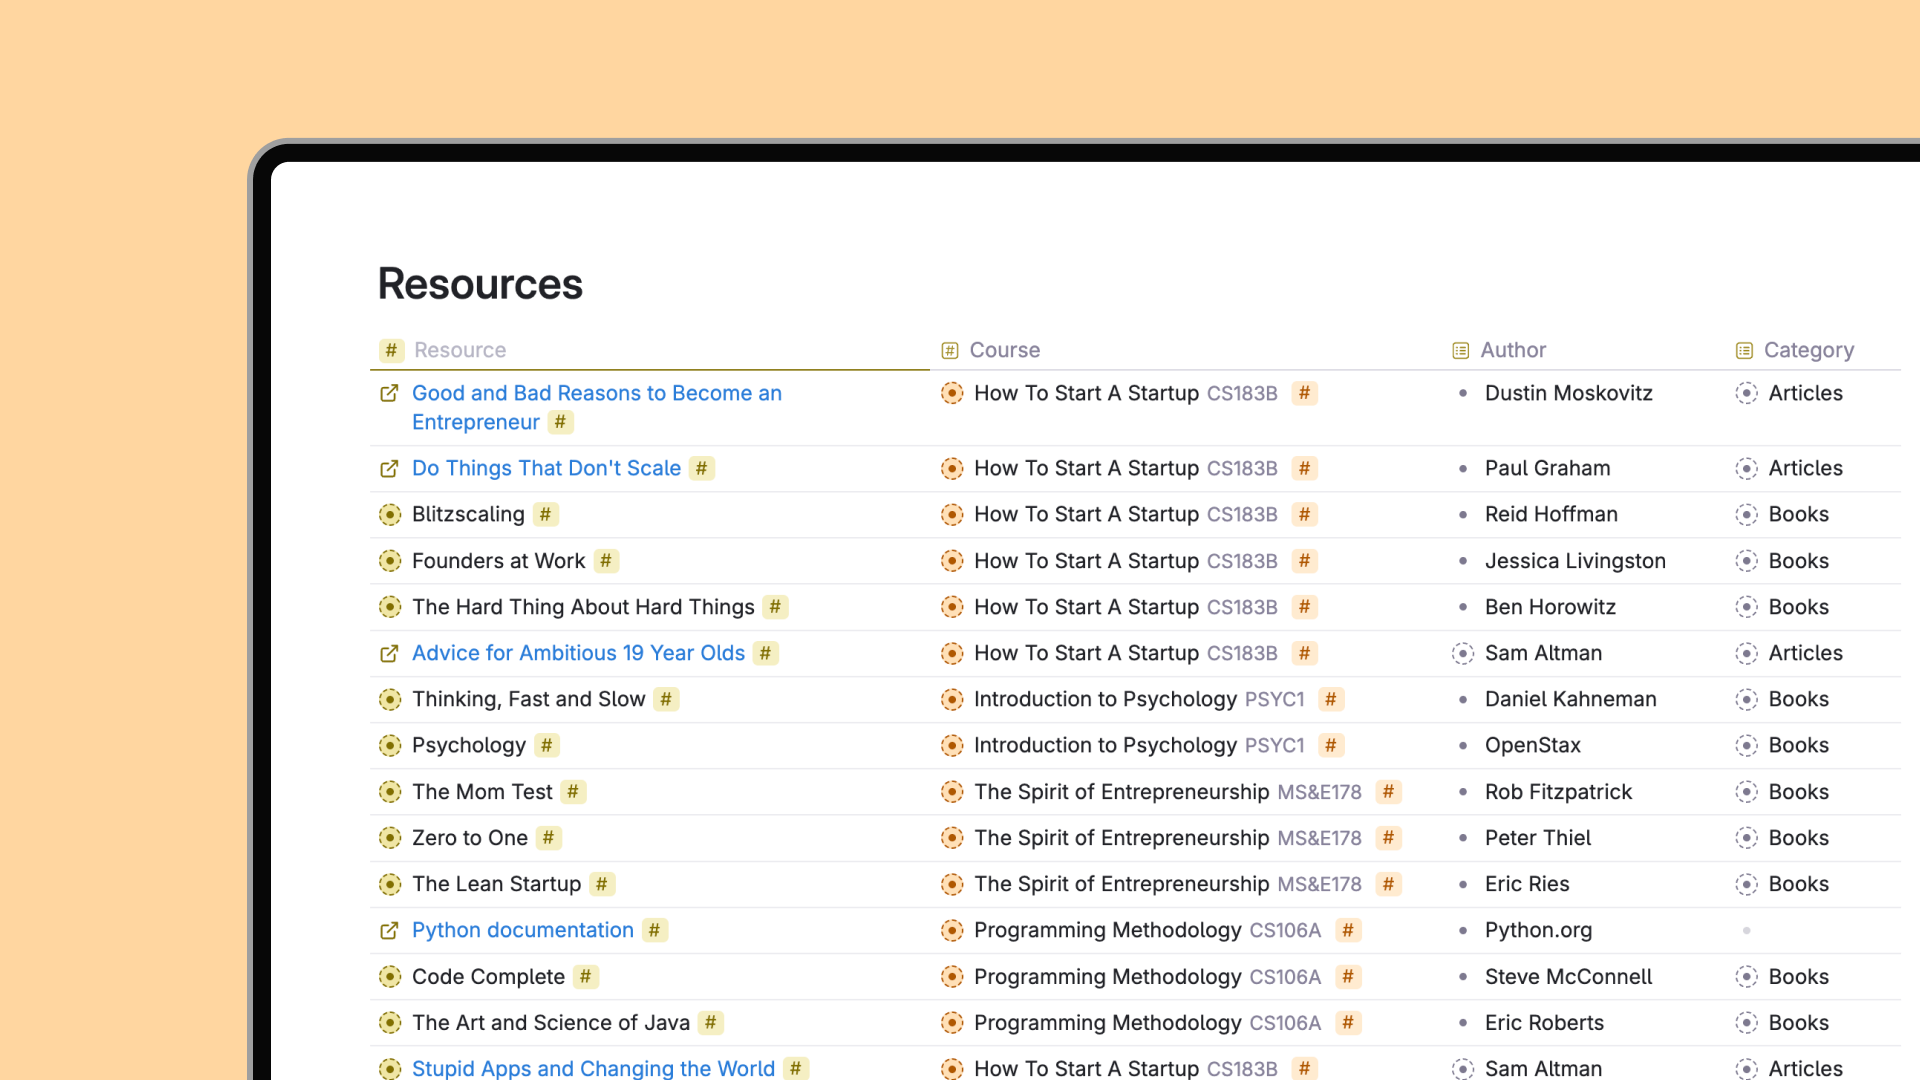The height and width of the screenshot is (1080, 1920).
Task: Select the Founders at Work resource title
Action: (498, 562)
